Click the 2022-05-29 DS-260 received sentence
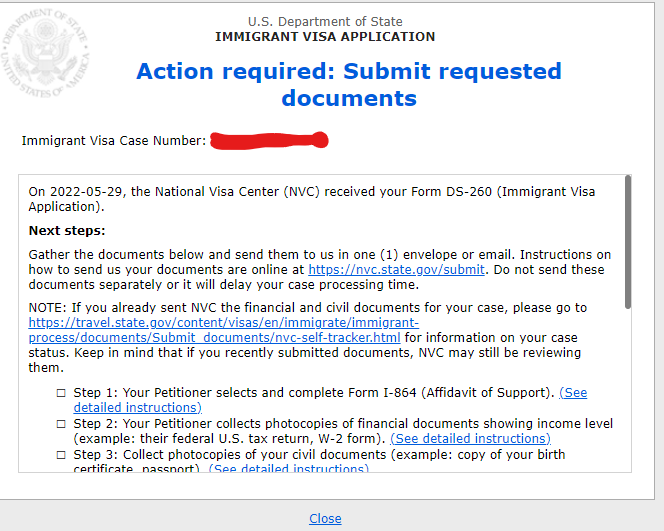This screenshot has width=664, height=531. (x=312, y=199)
